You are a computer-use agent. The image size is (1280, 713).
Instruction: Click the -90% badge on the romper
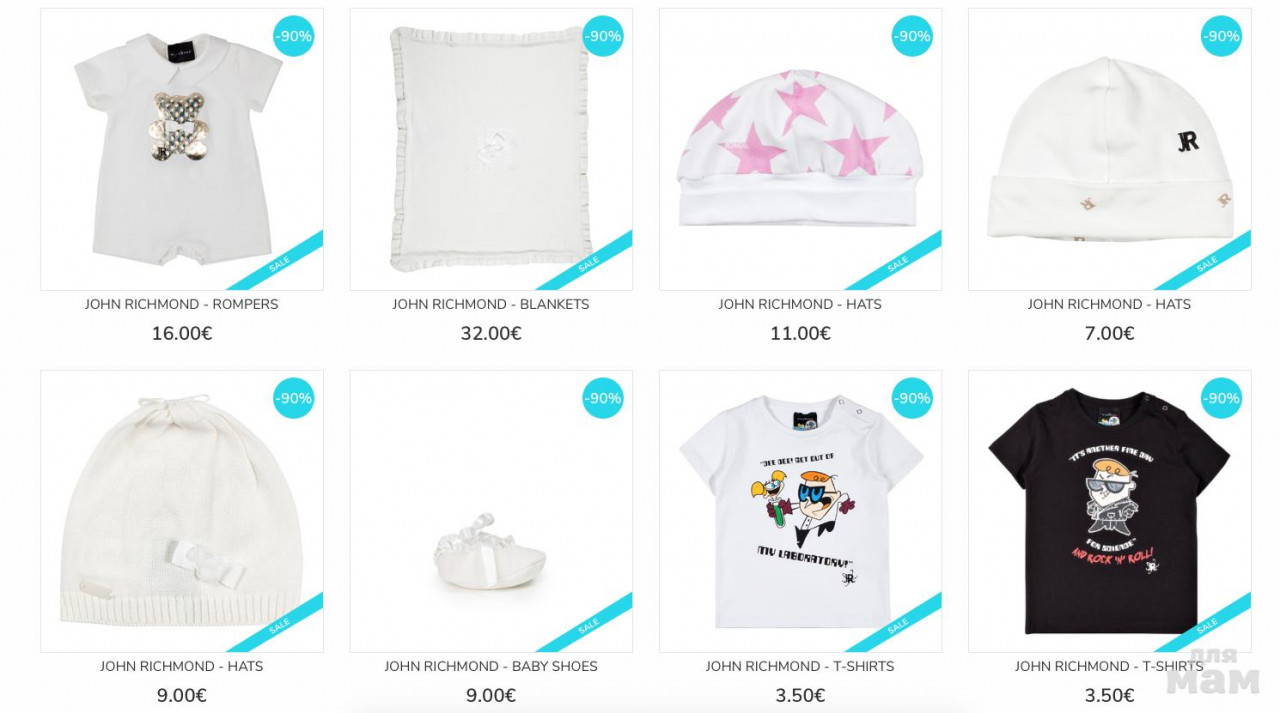(294, 36)
